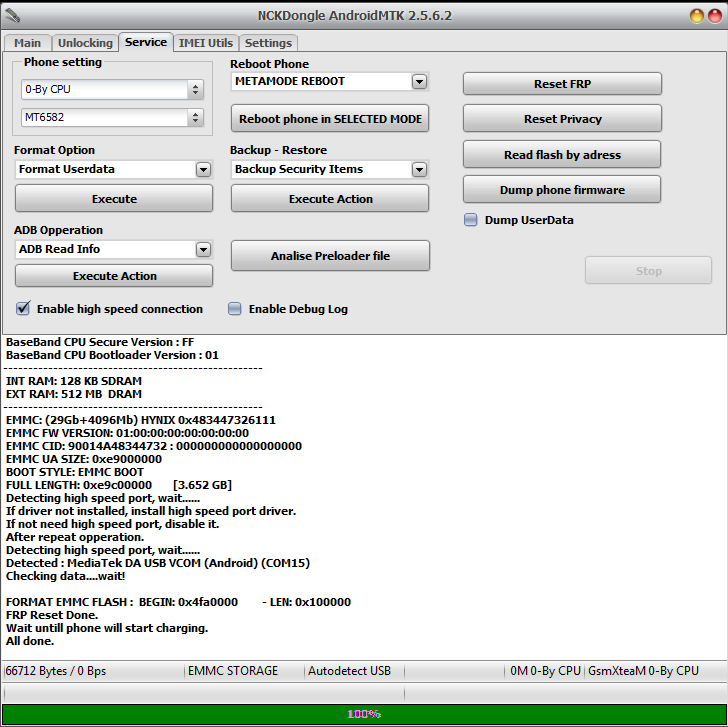The image size is (728, 727).
Task: Switch to the Main tab
Action: (x=27, y=43)
